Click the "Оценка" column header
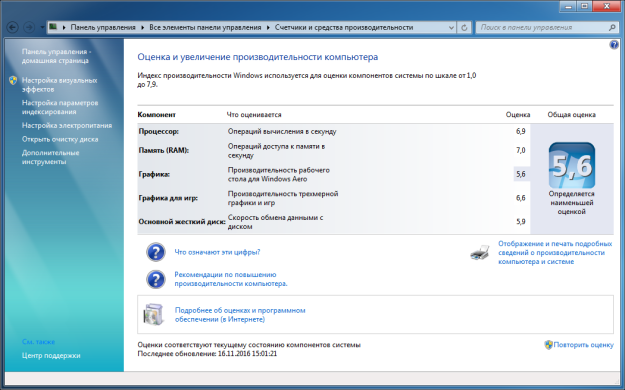The image size is (625, 390). pyautogui.click(x=518, y=114)
